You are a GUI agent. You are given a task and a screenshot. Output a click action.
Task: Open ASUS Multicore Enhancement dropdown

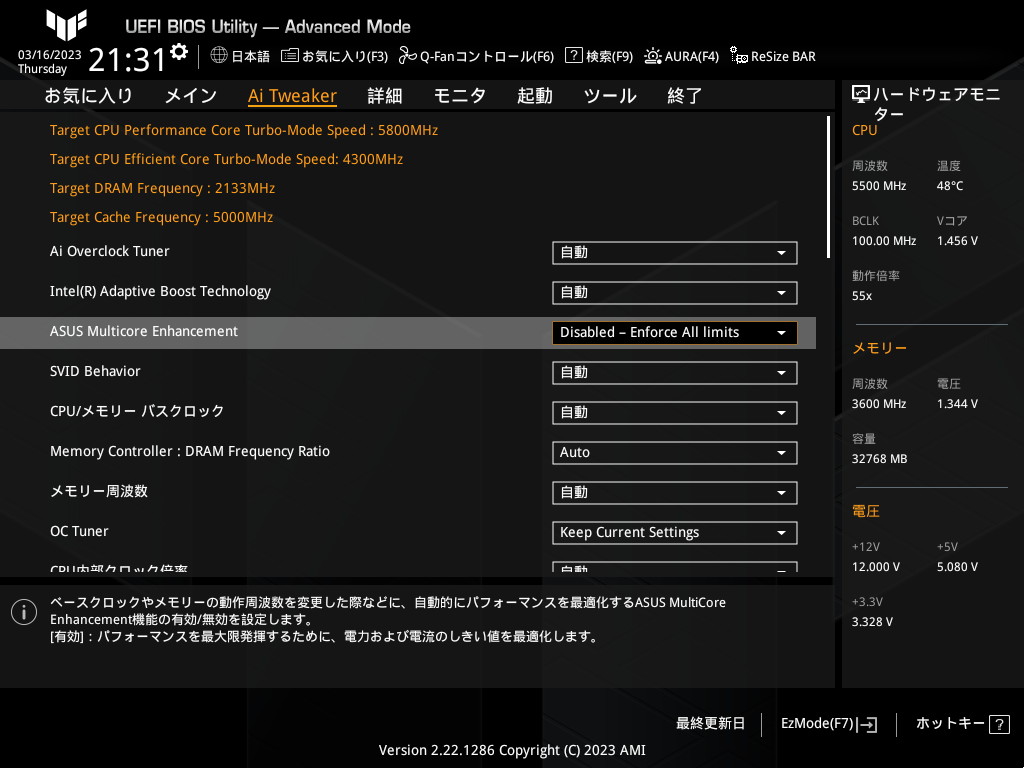675,332
